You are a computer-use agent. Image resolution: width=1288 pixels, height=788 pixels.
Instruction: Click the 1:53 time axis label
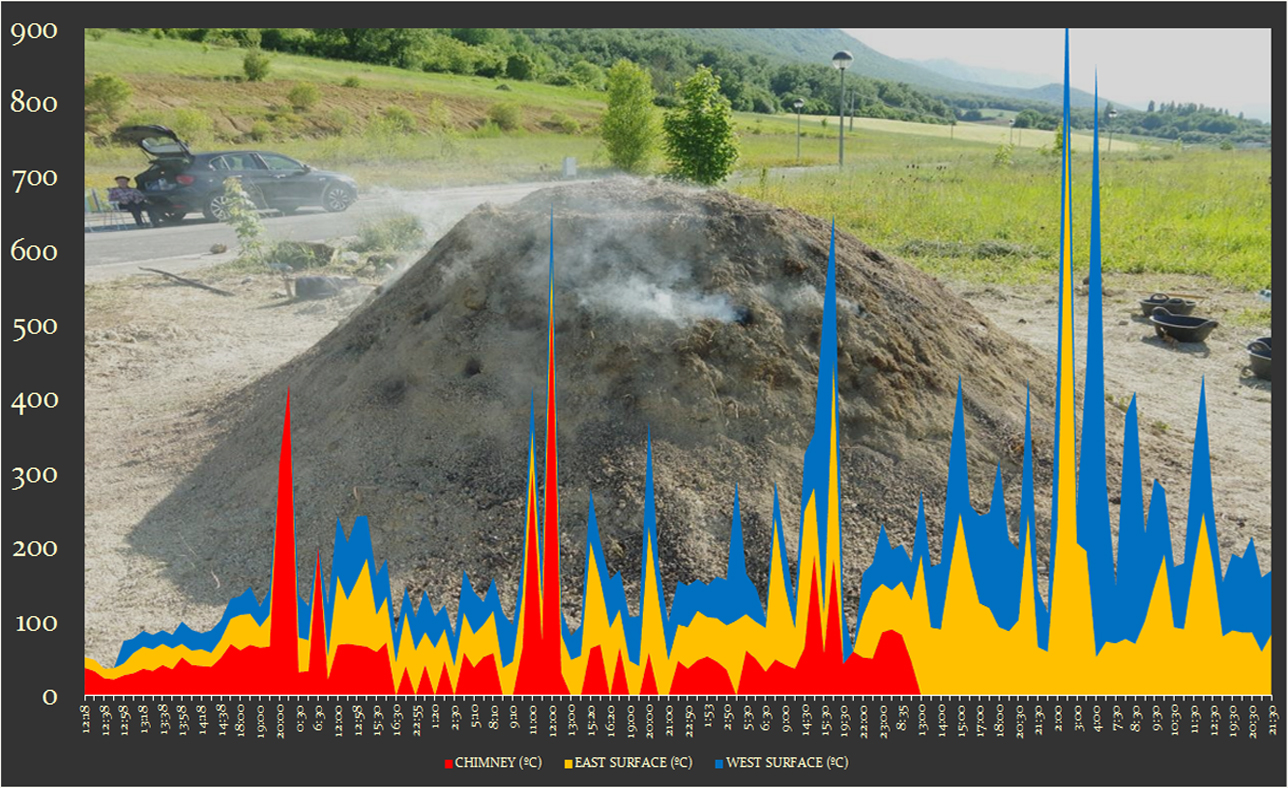[708, 720]
